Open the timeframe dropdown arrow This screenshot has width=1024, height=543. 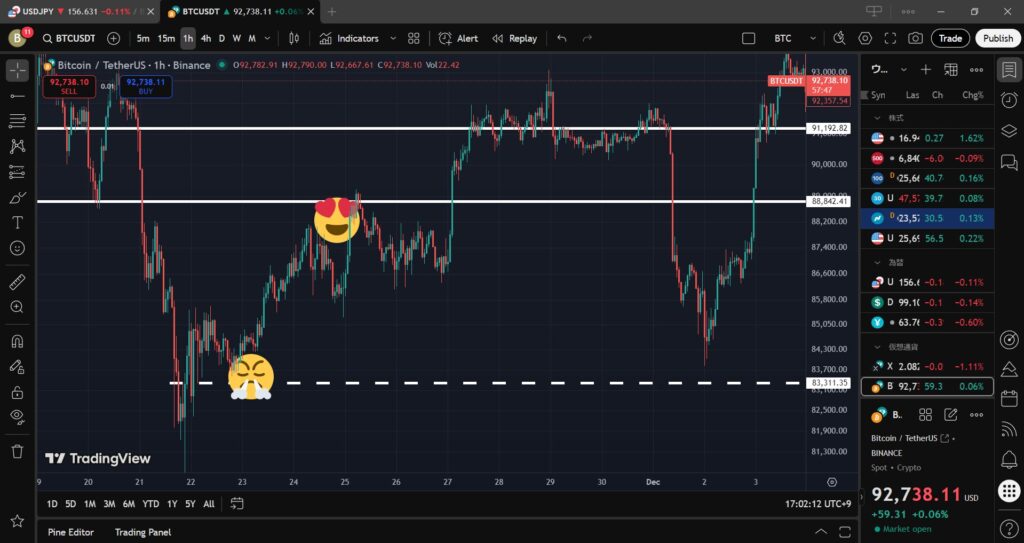click(x=267, y=38)
